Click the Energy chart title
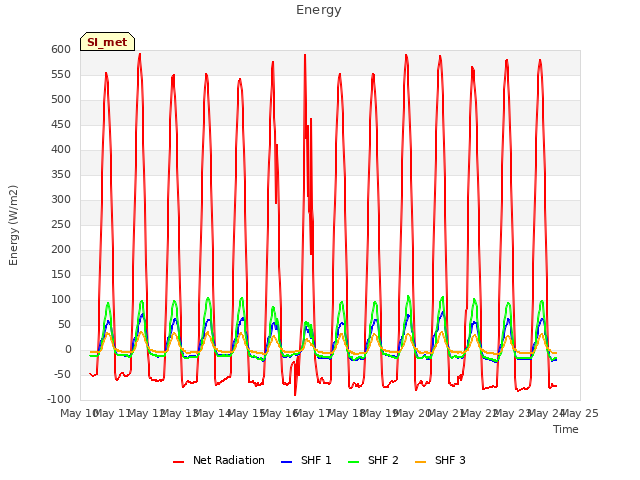This screenshot has width=640, height=480. point(319,10)
